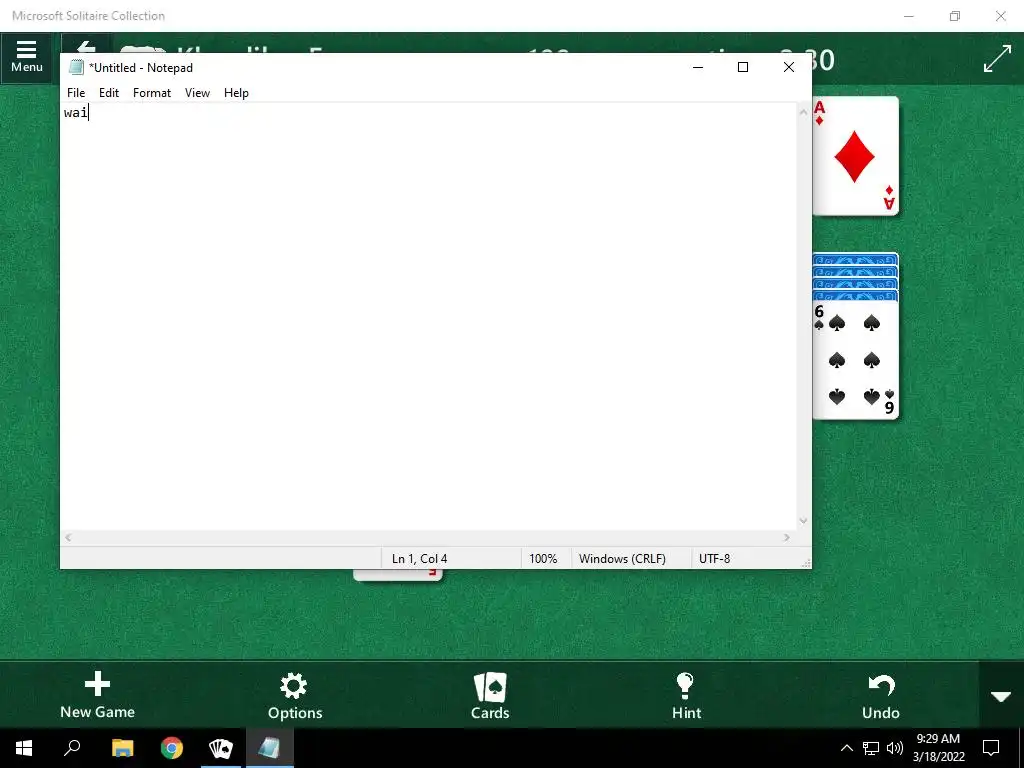The image size is (1024, 768).
Task: Get a Hint with the lightbulb
Action: (686, 696)
